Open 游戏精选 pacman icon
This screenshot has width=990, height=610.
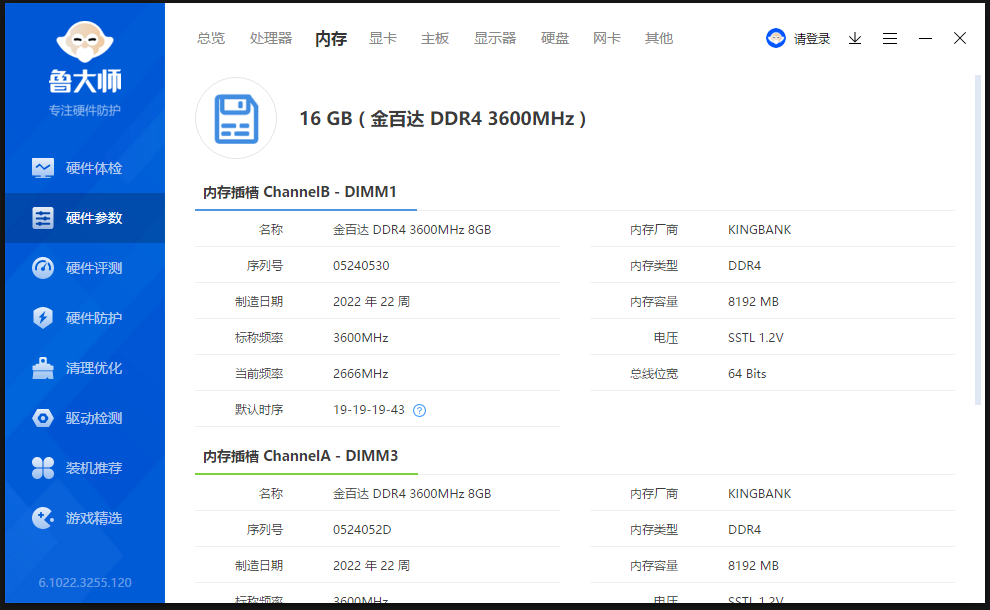coord(43,518)
